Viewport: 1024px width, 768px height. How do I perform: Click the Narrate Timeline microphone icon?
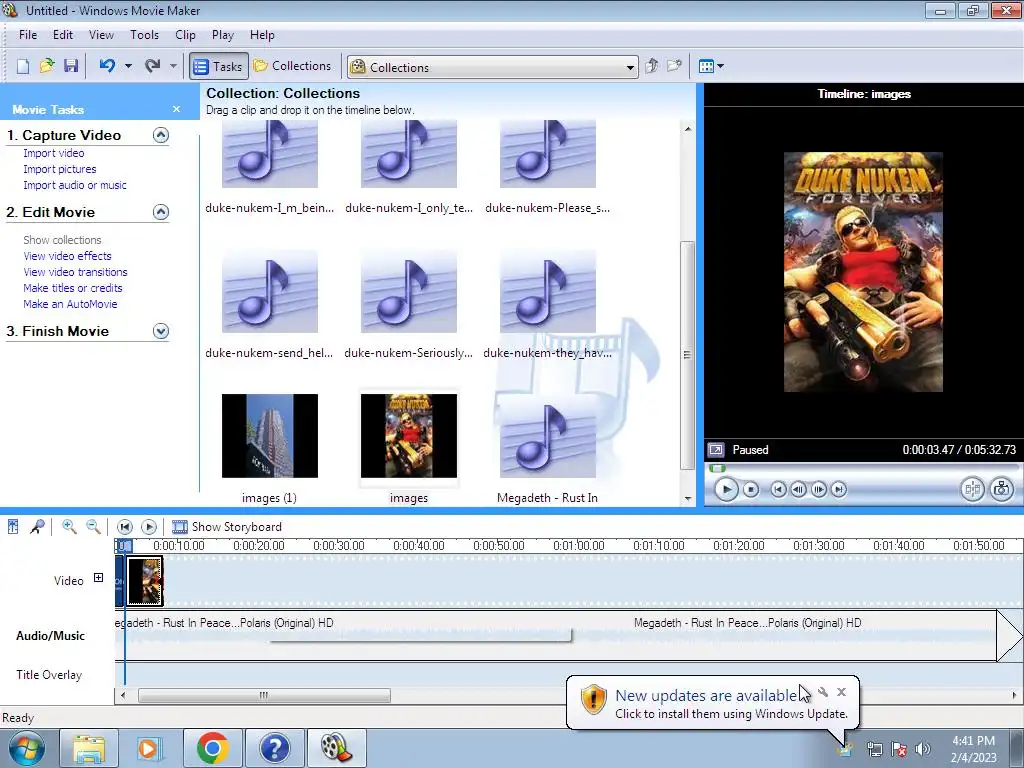[37, 526]
